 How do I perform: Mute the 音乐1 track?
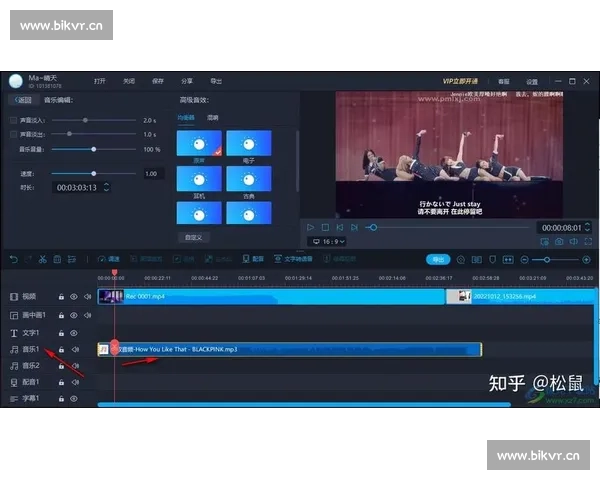click(75, 349)
